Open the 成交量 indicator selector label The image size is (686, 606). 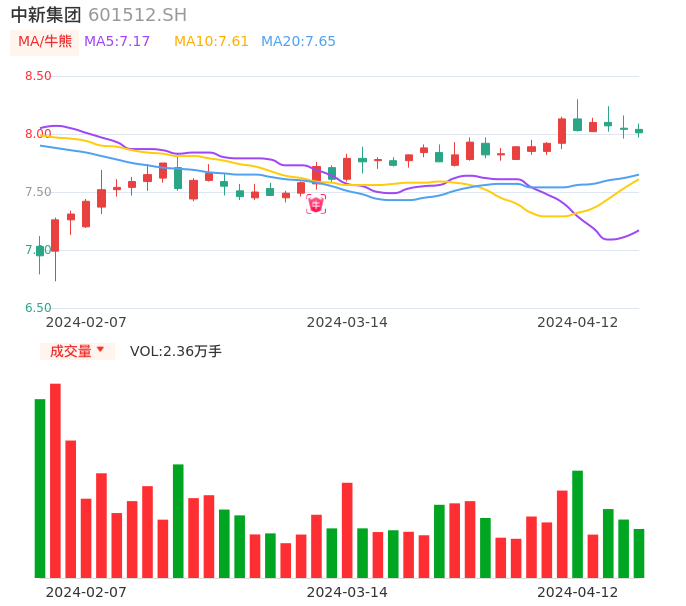[70, 351]
